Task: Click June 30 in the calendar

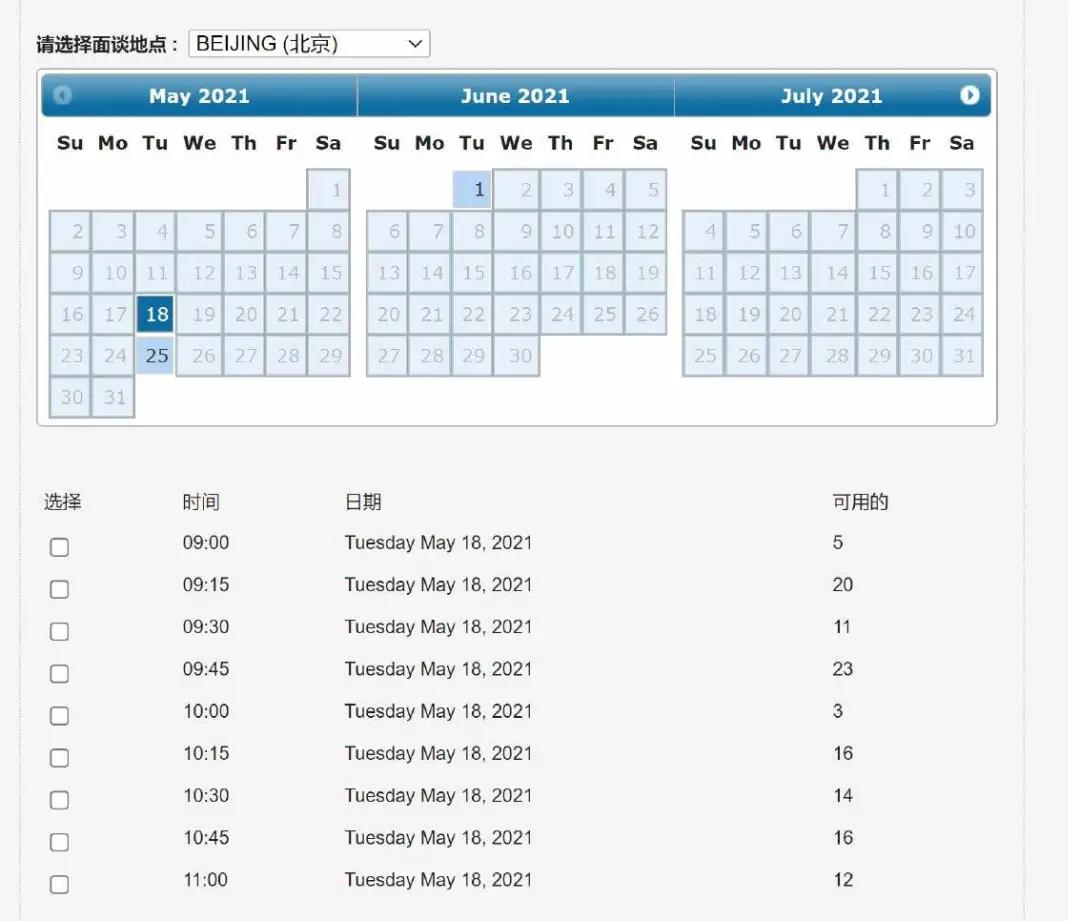Action: [517, 356]
